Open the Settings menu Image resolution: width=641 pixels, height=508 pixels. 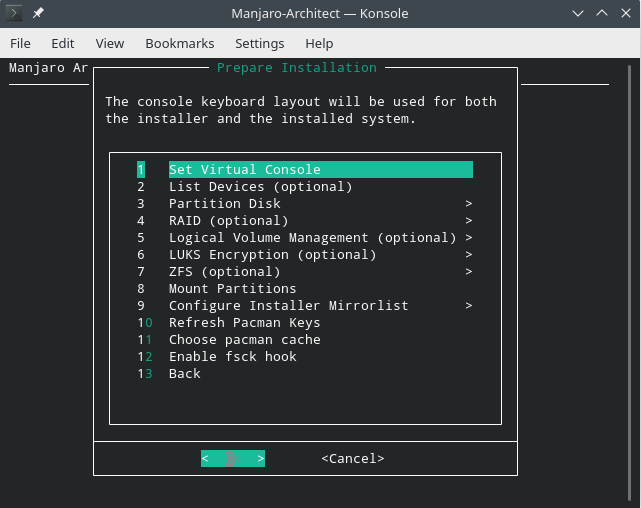point(259,43)
